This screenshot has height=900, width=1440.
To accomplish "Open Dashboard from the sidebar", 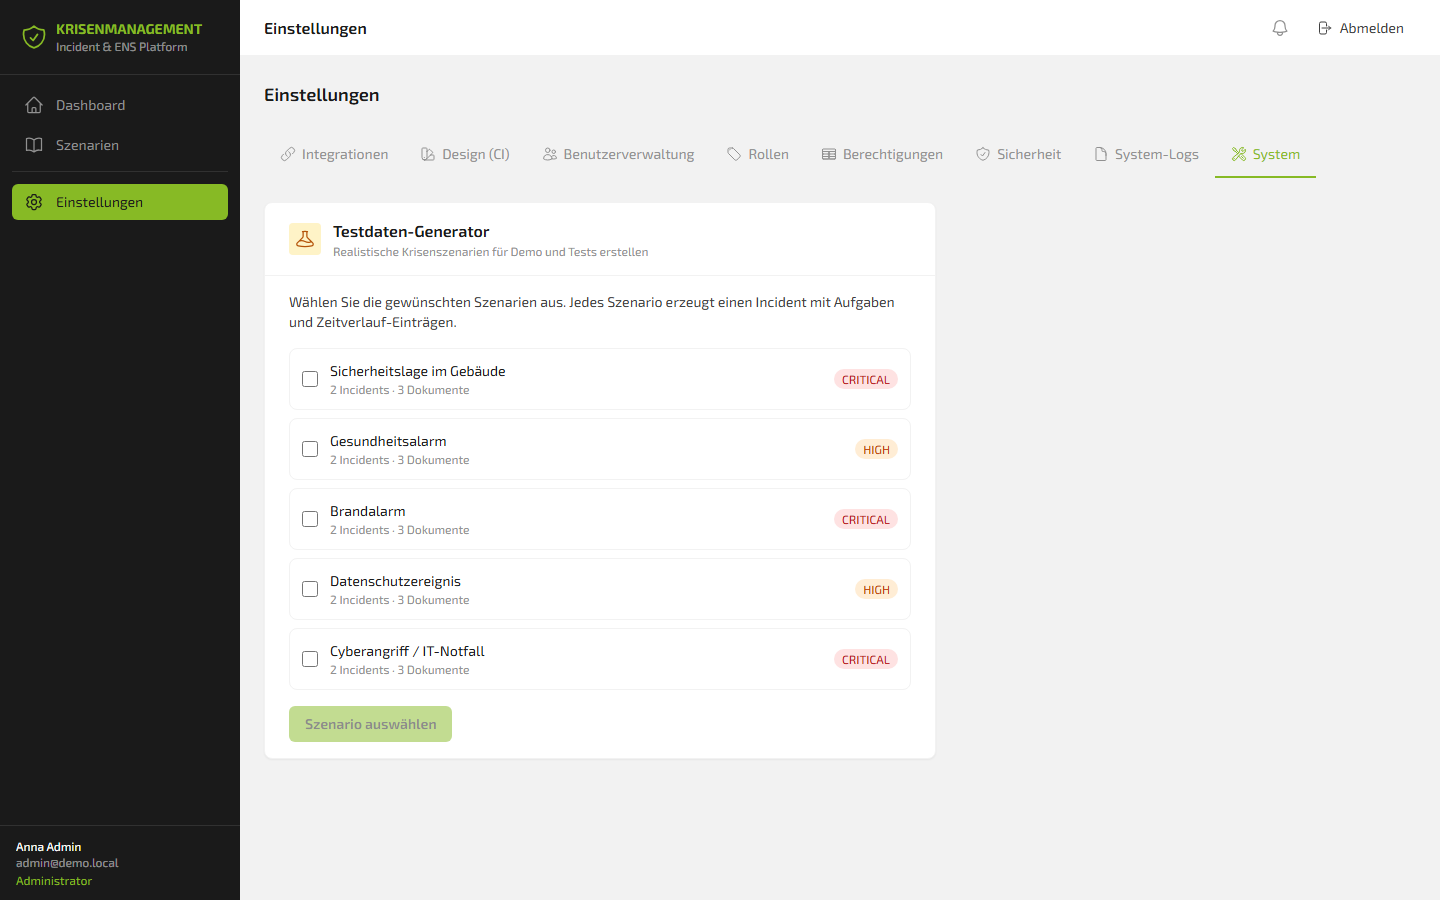I will (x=120, y=105).
